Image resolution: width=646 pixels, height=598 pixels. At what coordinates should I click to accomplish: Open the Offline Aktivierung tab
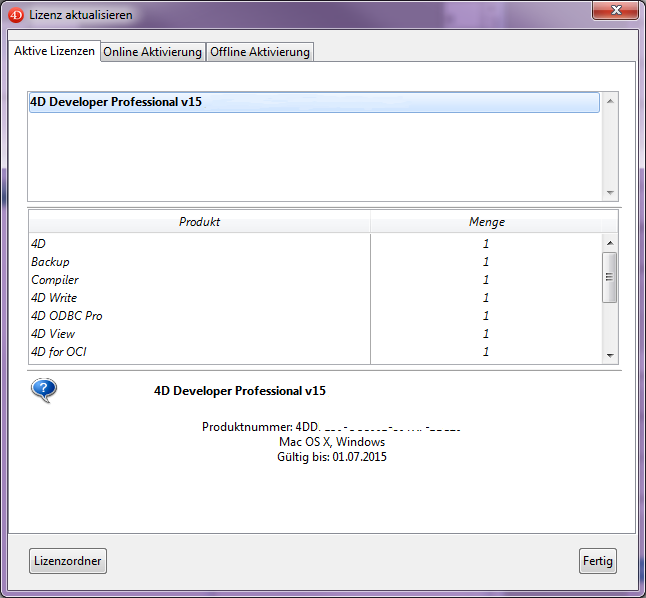[x=260, y=52]
